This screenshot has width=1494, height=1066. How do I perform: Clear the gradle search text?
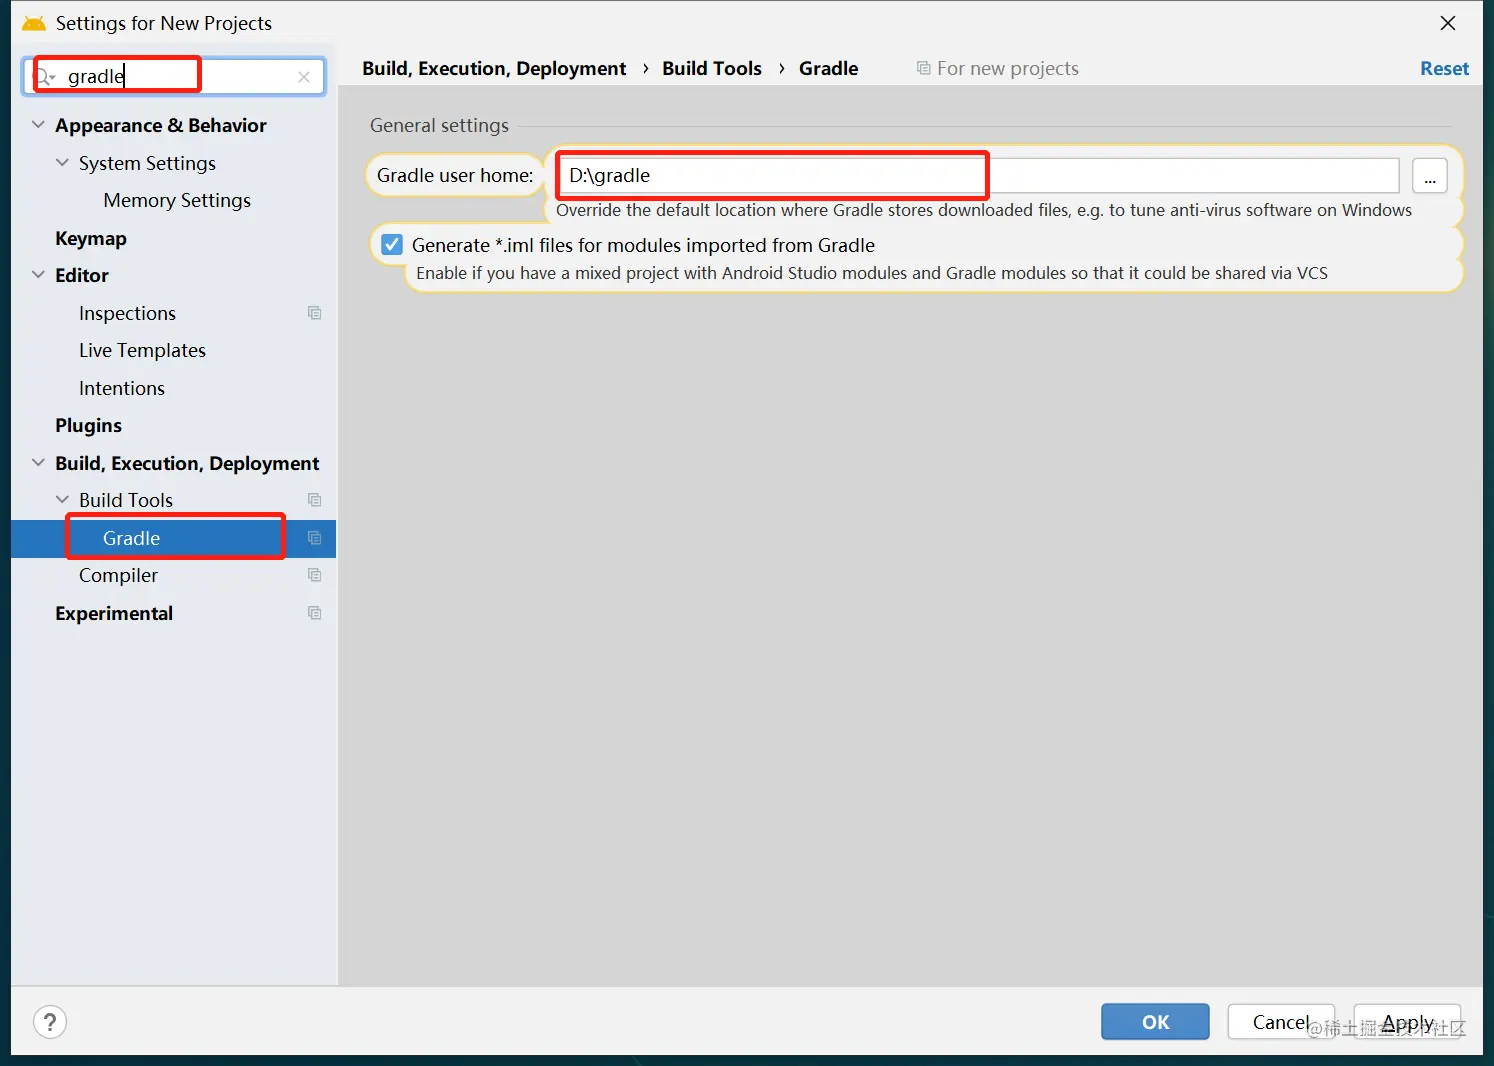(x=304, y=77)
